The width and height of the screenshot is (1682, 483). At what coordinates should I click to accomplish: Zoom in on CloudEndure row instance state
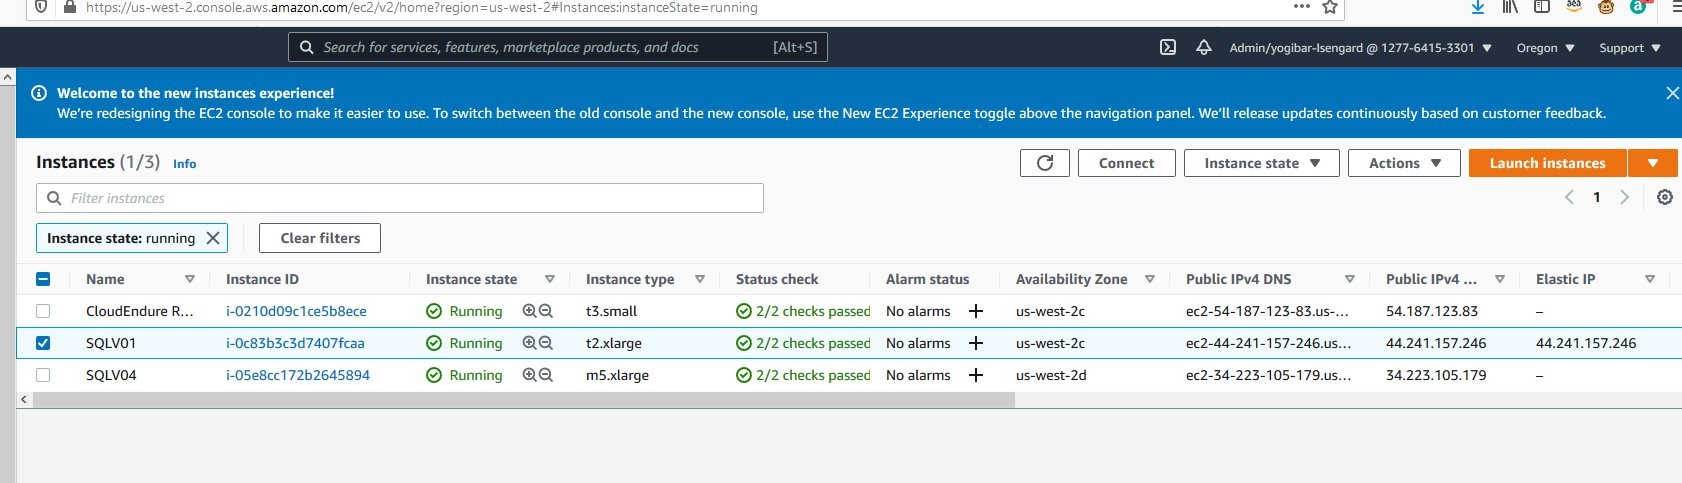click(529, 311)
